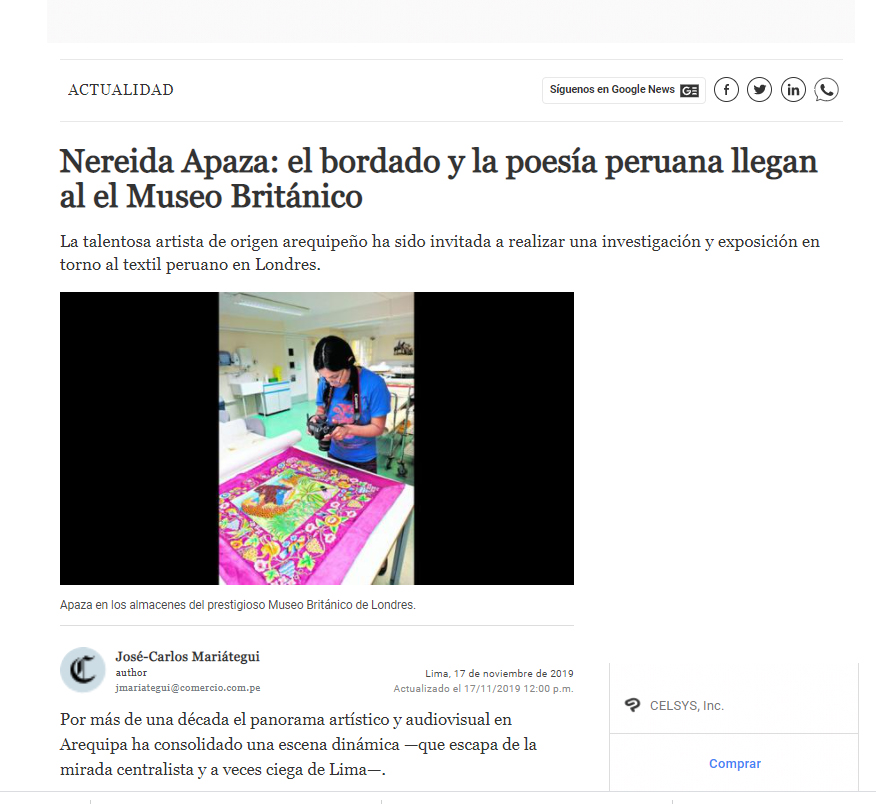Image resolution: width=876 pixels, height=804 pixels.
Task: Click the publication date Lima, 17 de noviembre
Action: pos(499,673)
